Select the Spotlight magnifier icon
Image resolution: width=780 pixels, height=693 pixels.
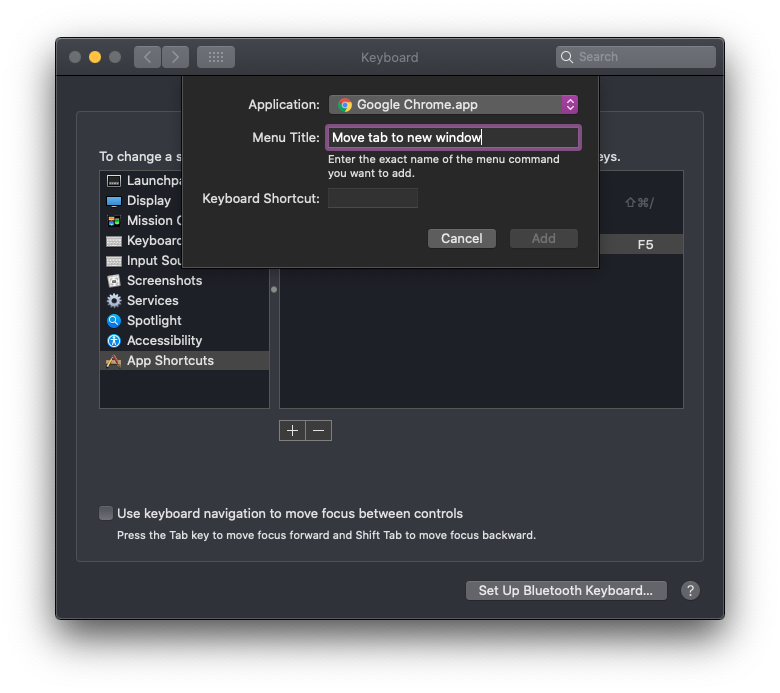click(x=114, y=321)
